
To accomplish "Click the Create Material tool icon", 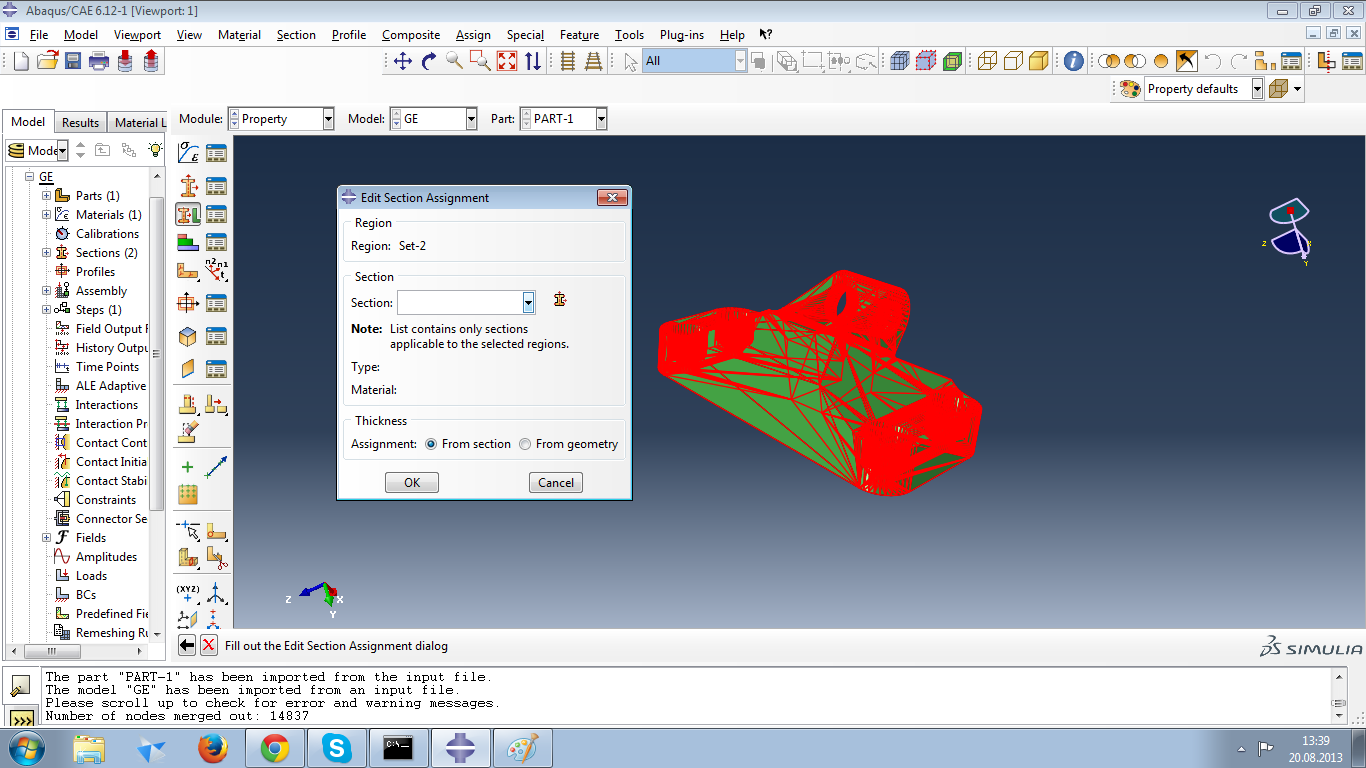I will pyautogui.click(x=188, y=153).
